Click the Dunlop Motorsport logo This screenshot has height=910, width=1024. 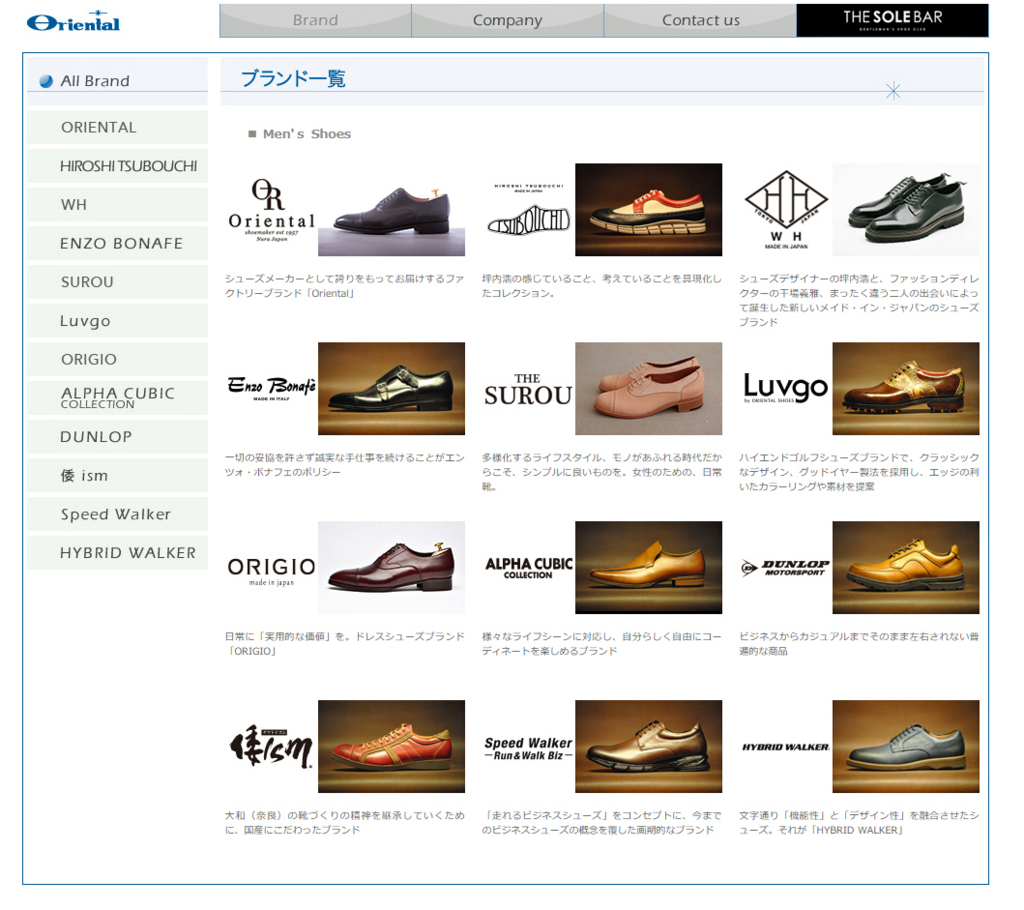coord(786,568)
